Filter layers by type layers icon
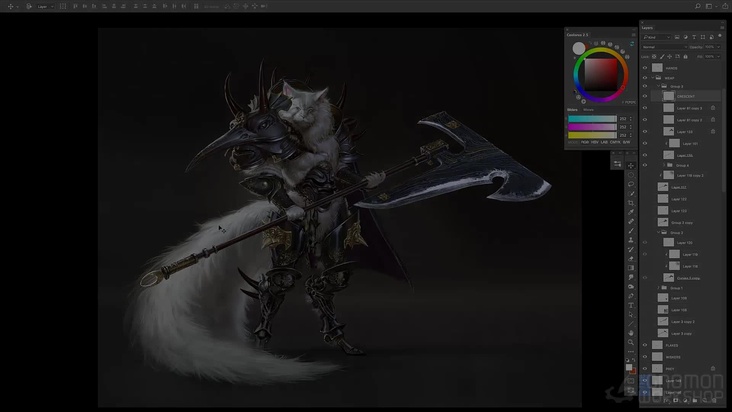The width and height of the screenshot is (732, 412). click(x=694, y=37)
